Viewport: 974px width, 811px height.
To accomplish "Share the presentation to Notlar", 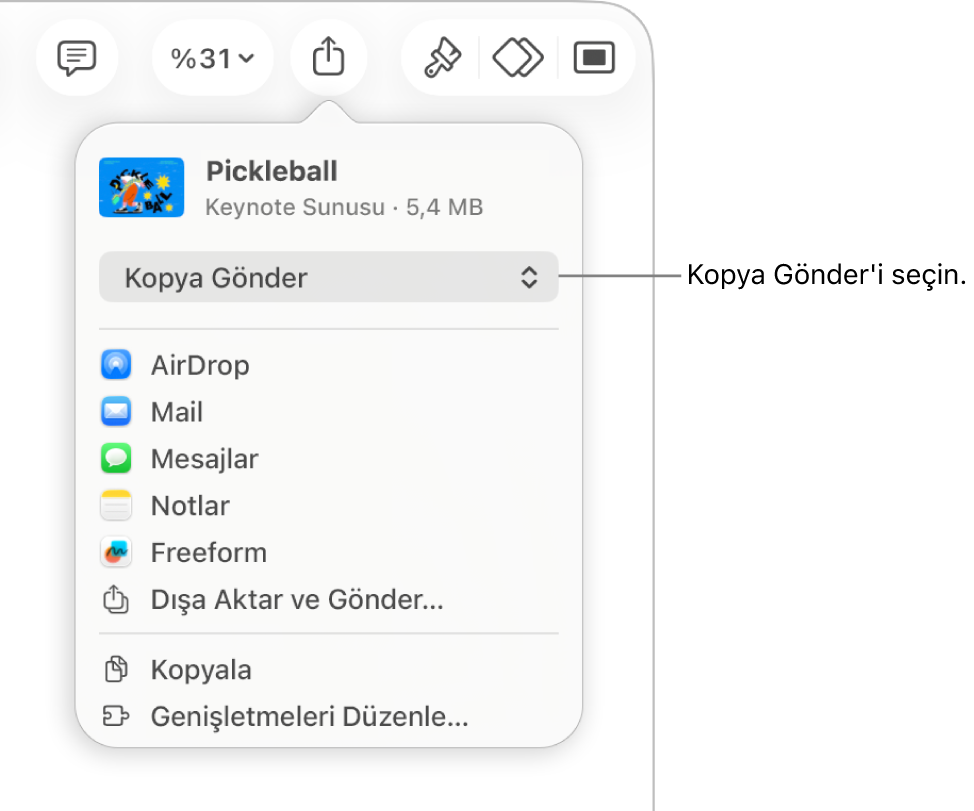I will [329, 505].
